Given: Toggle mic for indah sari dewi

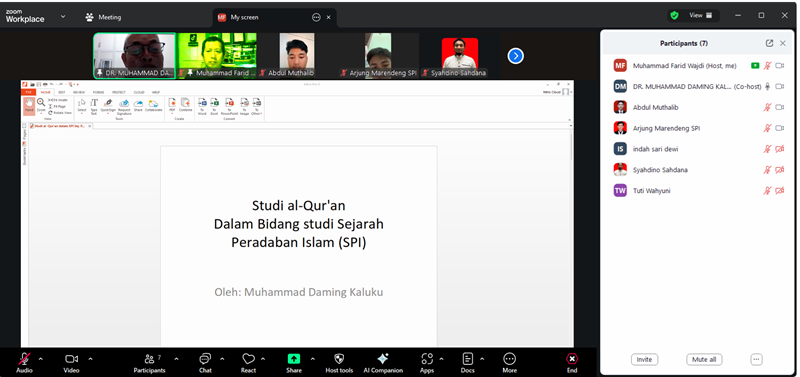Looking at the screenshot, I should click(x=767, y=149).
